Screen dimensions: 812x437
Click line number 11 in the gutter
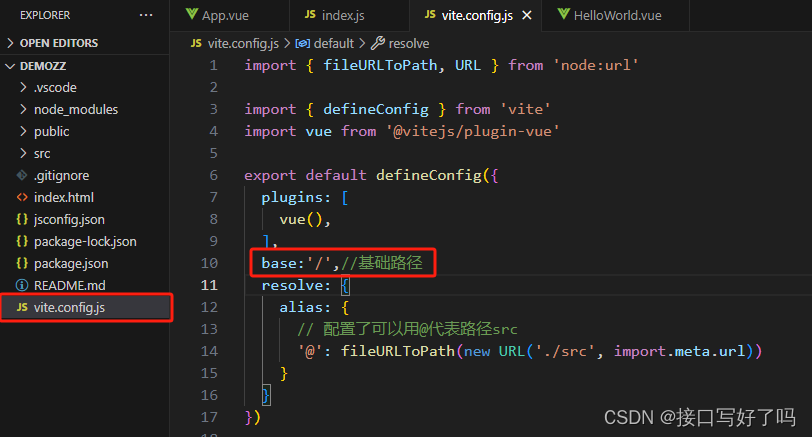click(x=209, y=285)
